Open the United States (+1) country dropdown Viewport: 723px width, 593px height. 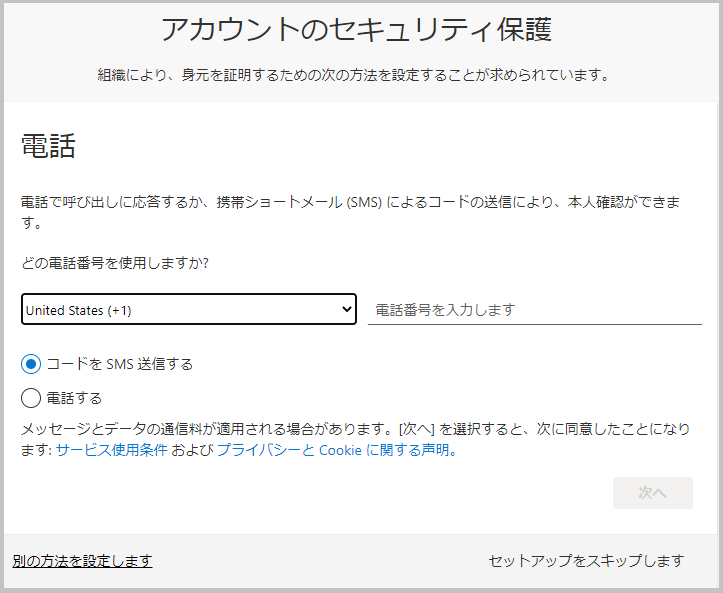click(x=188, y=310)
